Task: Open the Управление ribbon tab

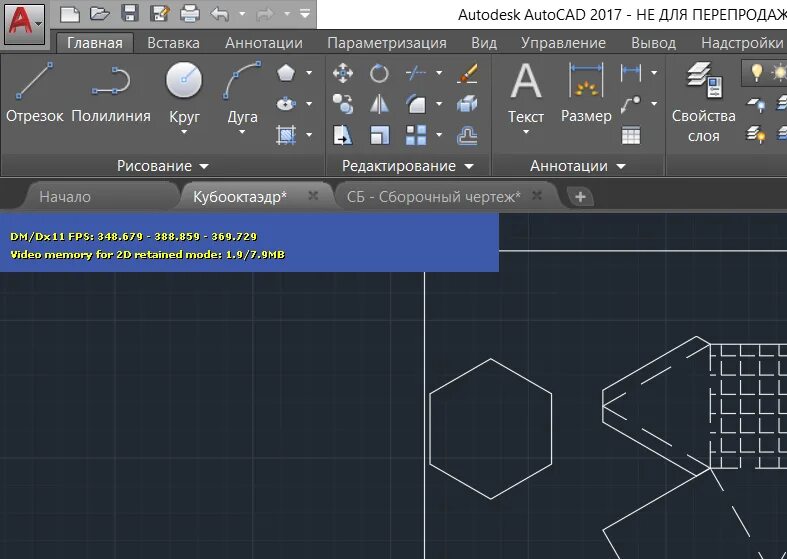Action: 563,43
